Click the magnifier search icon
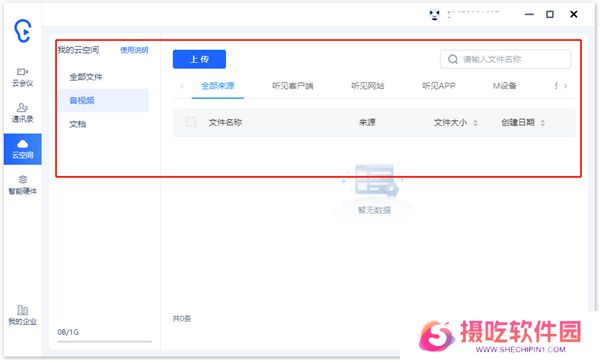600x361 pixels. pos(453,59)
